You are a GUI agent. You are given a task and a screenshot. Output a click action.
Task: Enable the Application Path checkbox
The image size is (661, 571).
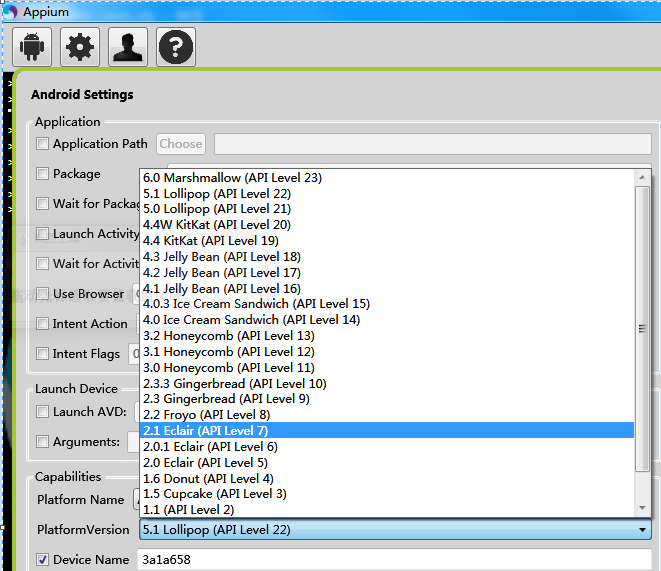[42, 144]
